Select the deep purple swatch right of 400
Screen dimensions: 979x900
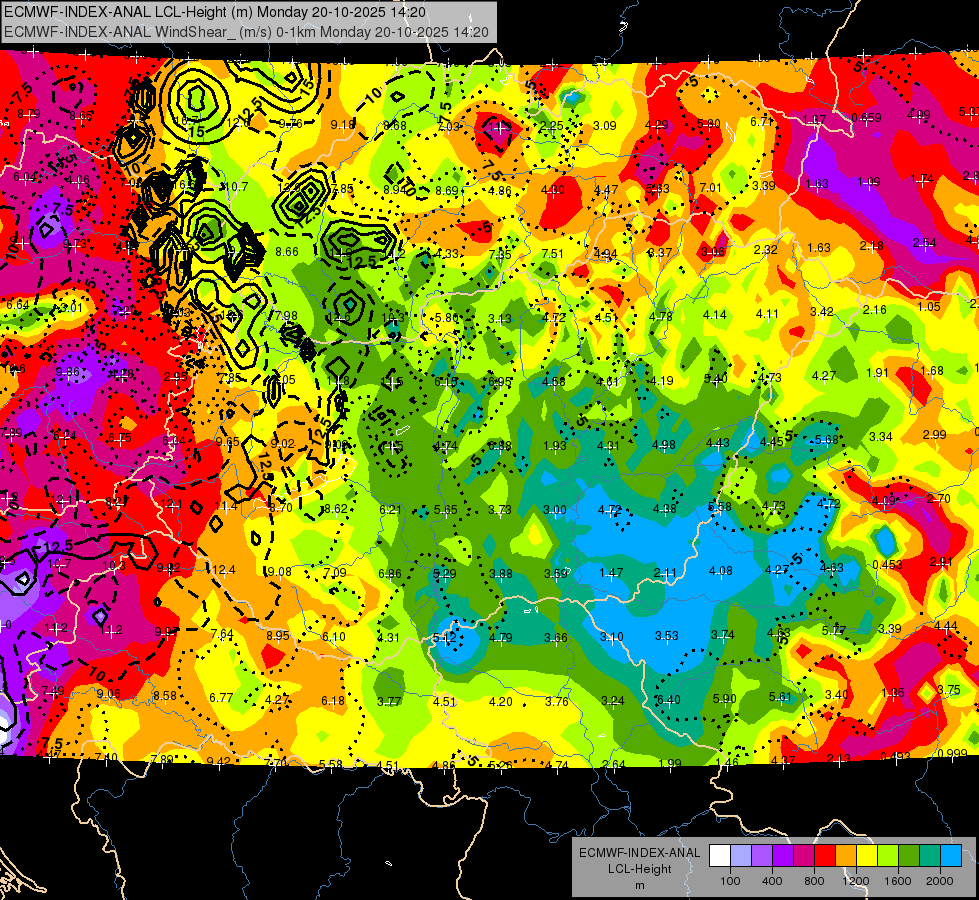tap(783, 856)
